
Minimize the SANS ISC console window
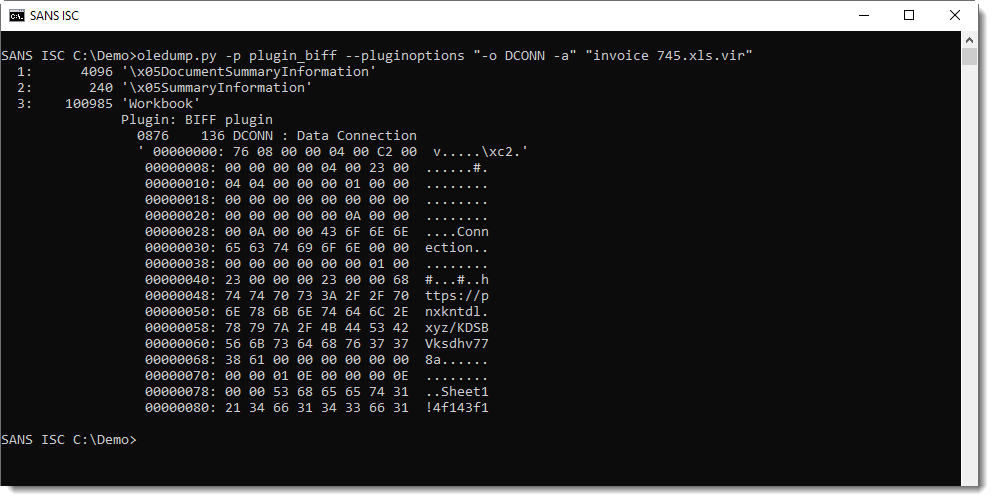[864, 15]
